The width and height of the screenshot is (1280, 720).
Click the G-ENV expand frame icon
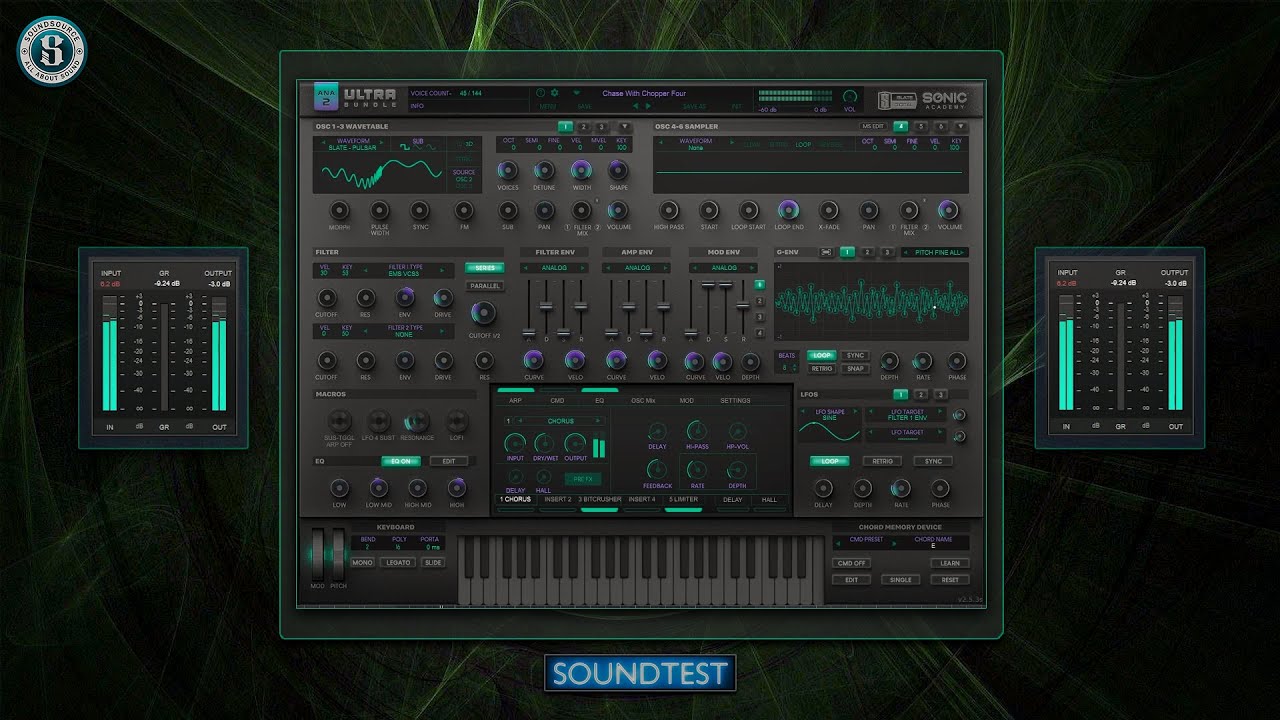click(826, 252)
